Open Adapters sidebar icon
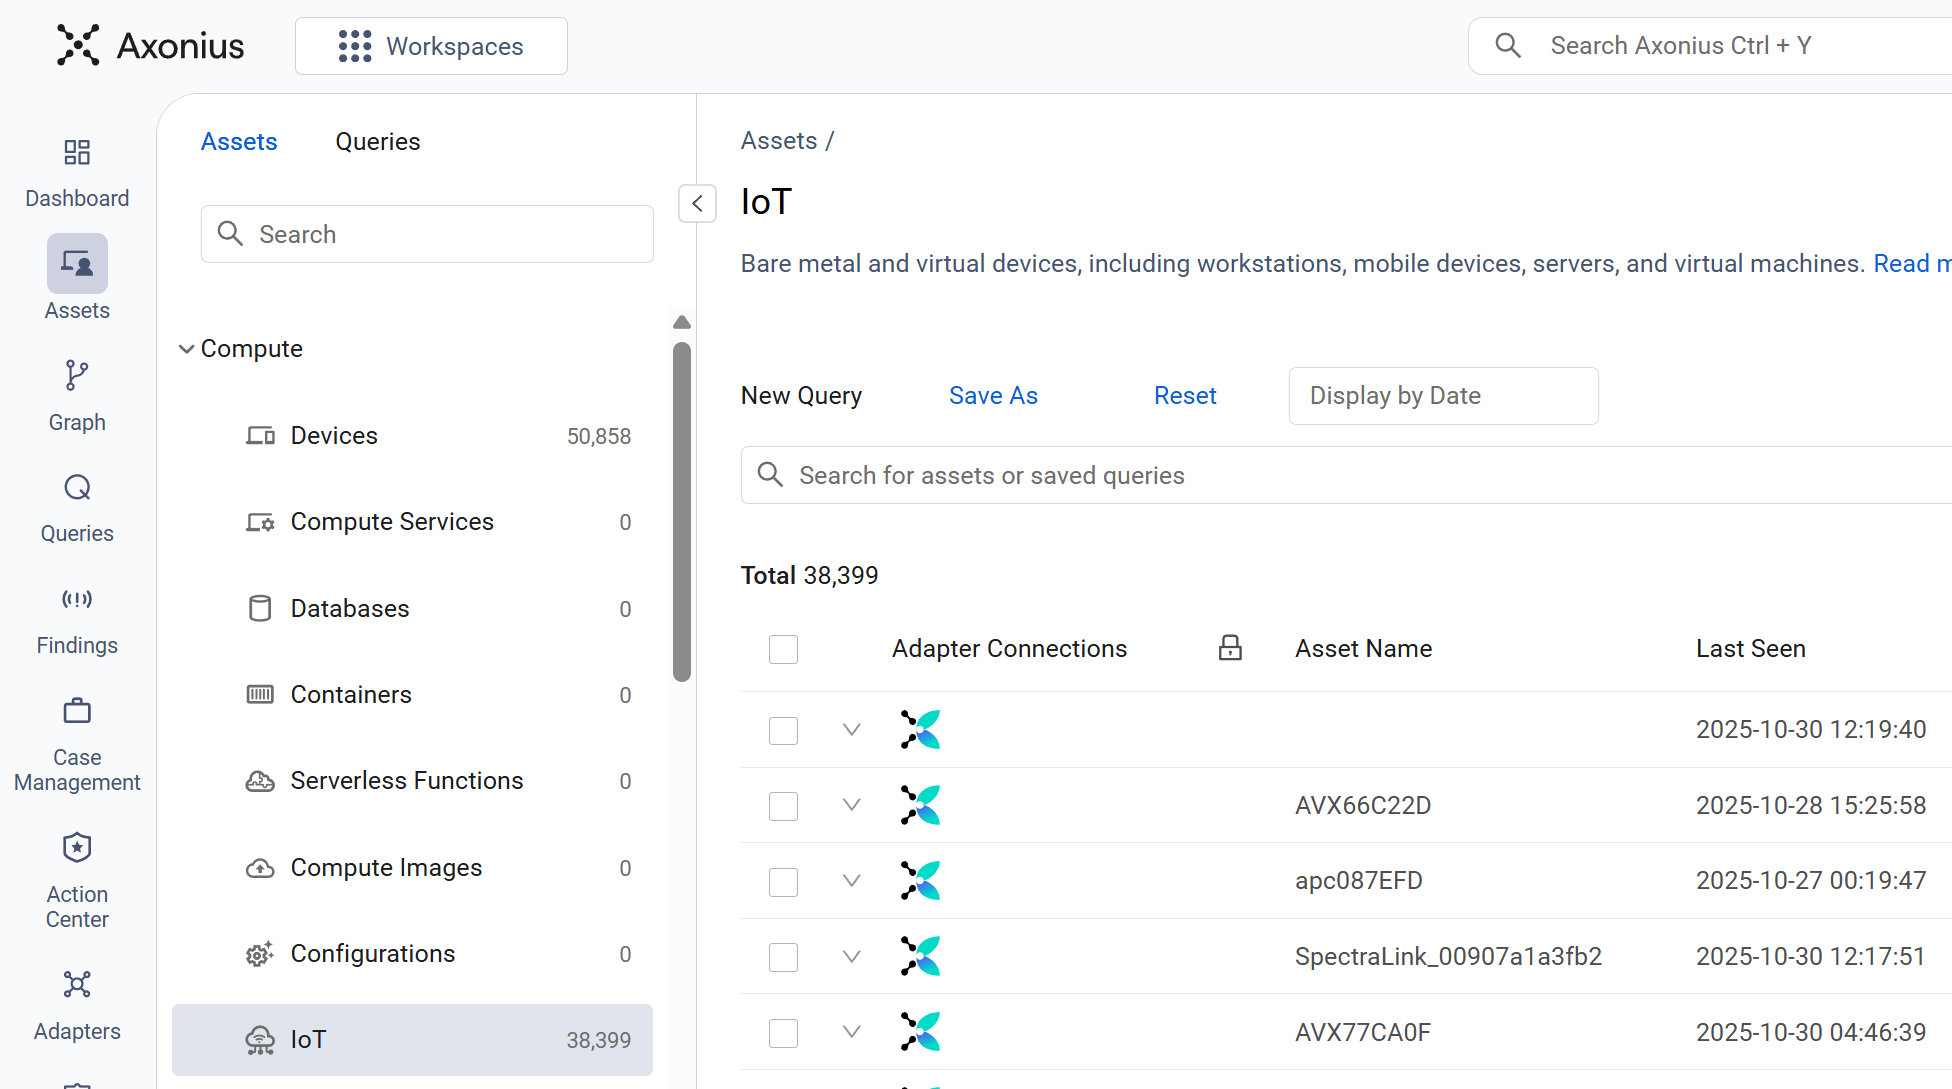1952x1089 pixels. (77, 985)
